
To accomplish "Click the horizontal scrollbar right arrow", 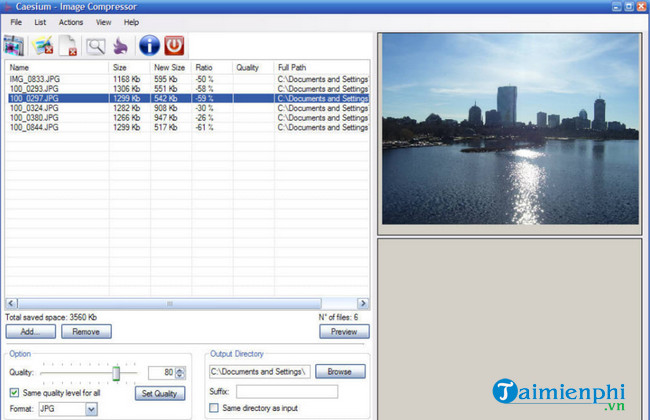I will click(363, 303).
